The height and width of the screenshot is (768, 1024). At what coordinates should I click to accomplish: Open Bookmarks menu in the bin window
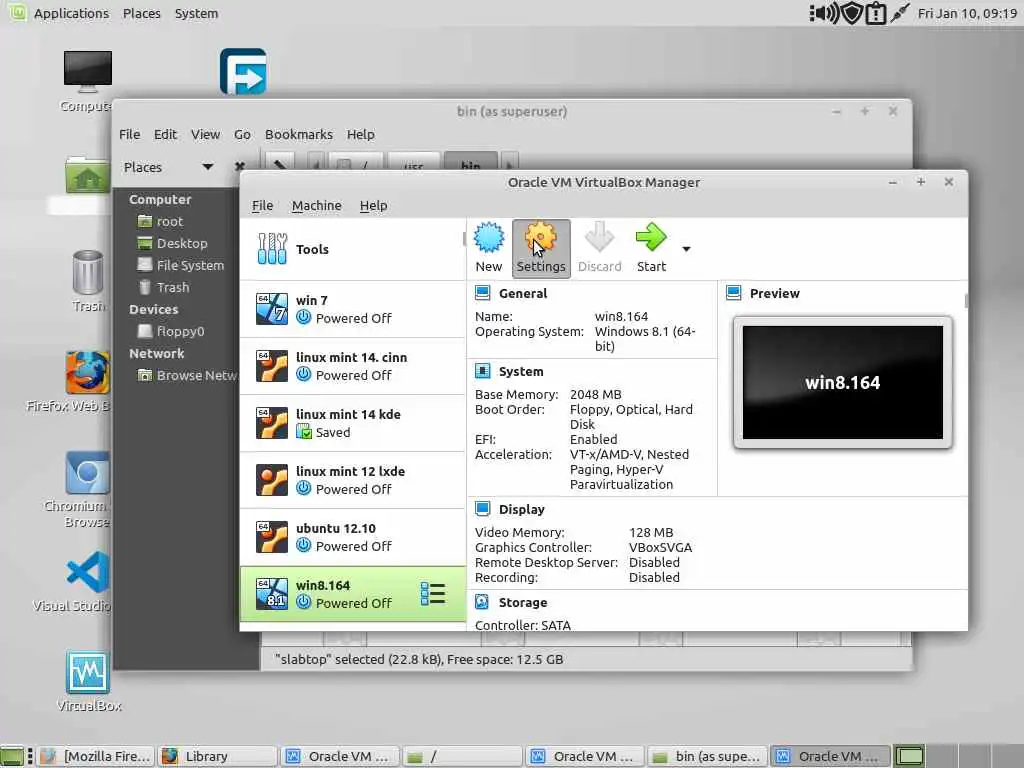click(298, 134)
